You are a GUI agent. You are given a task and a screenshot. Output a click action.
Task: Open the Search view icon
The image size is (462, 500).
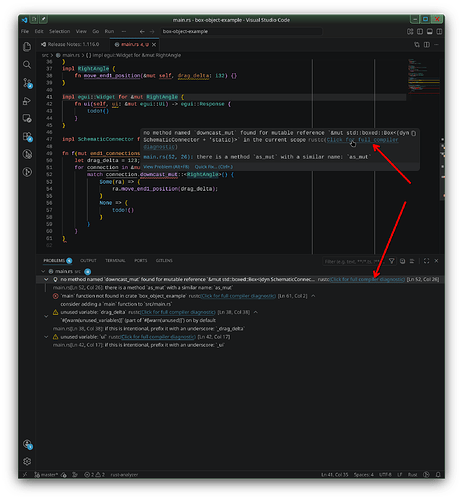pos(27,64)
